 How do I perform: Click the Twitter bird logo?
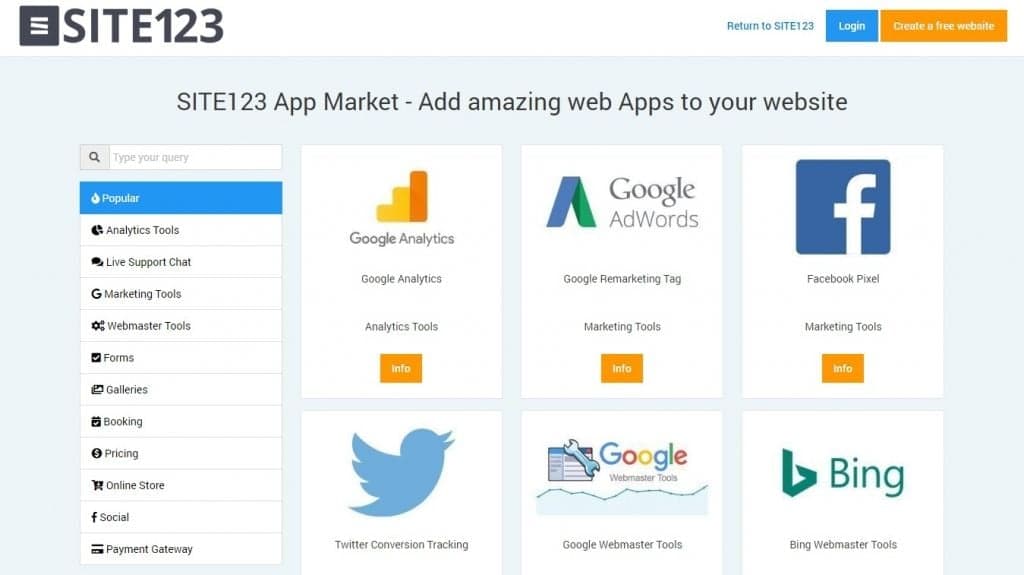401,471
